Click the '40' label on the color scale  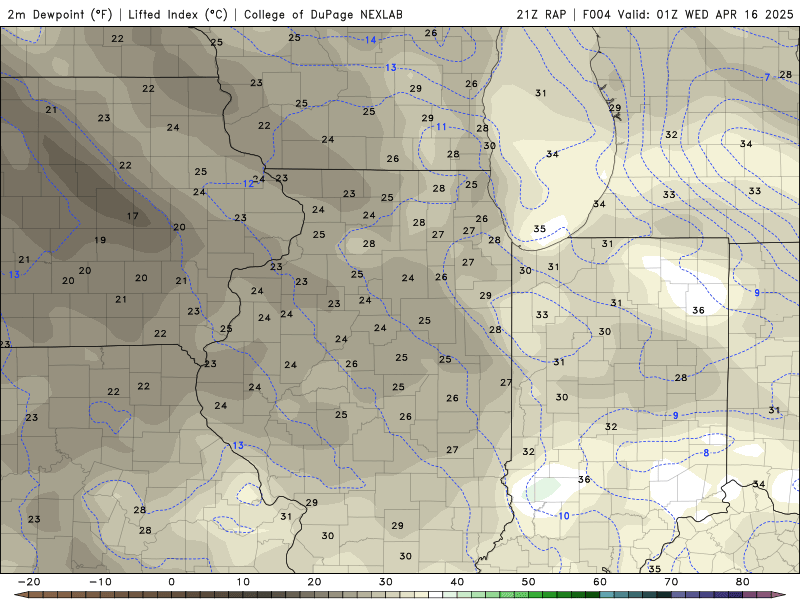457,582
